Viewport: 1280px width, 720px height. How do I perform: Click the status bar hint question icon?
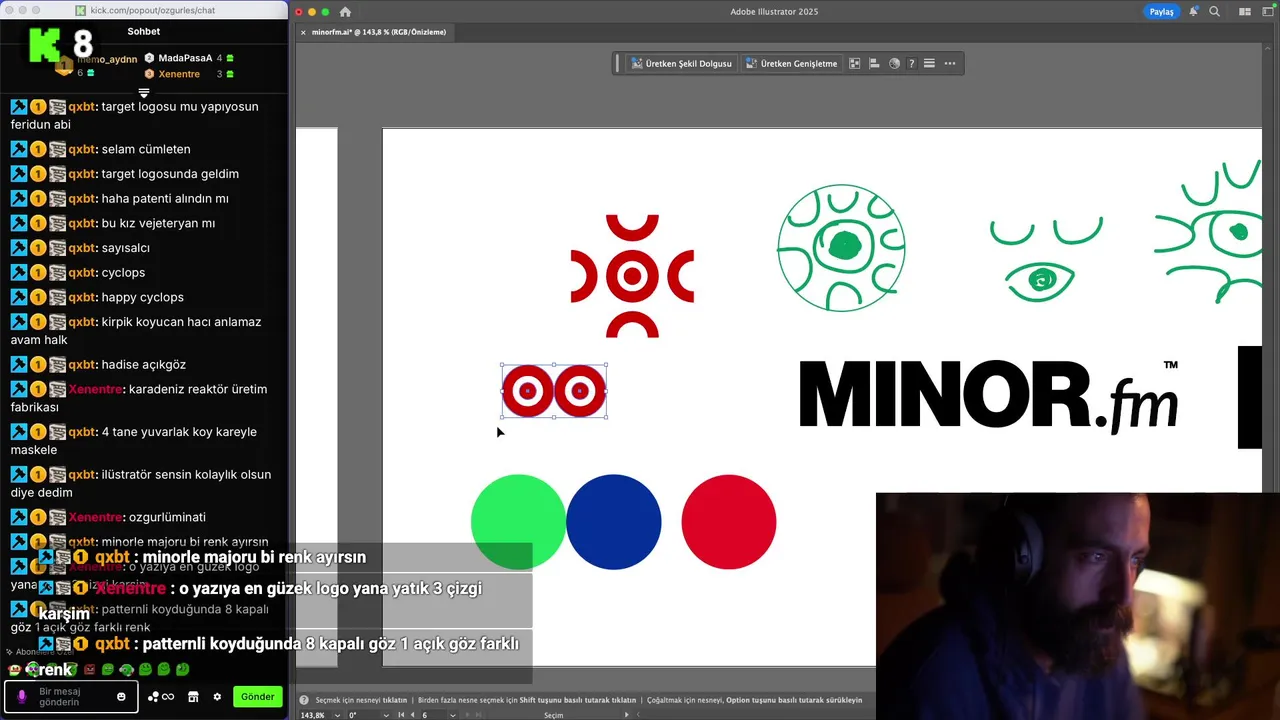[306, 700]
